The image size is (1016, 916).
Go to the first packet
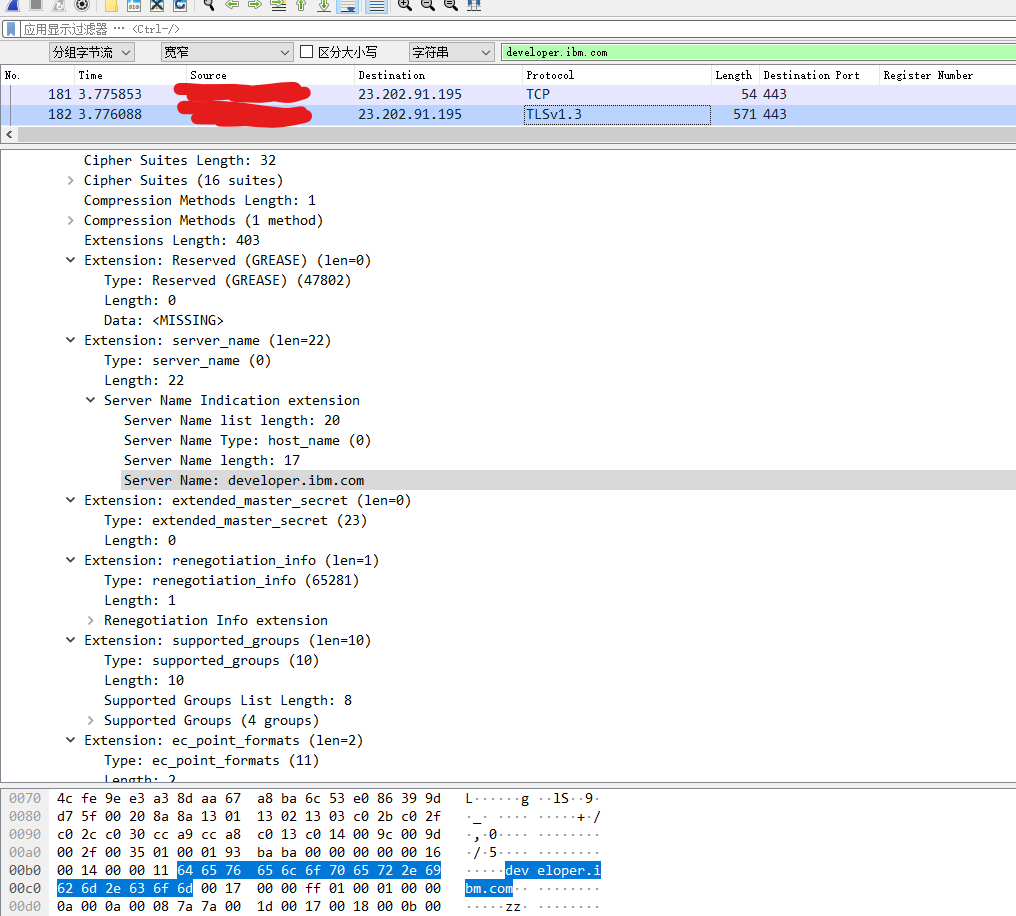point(301,5)
